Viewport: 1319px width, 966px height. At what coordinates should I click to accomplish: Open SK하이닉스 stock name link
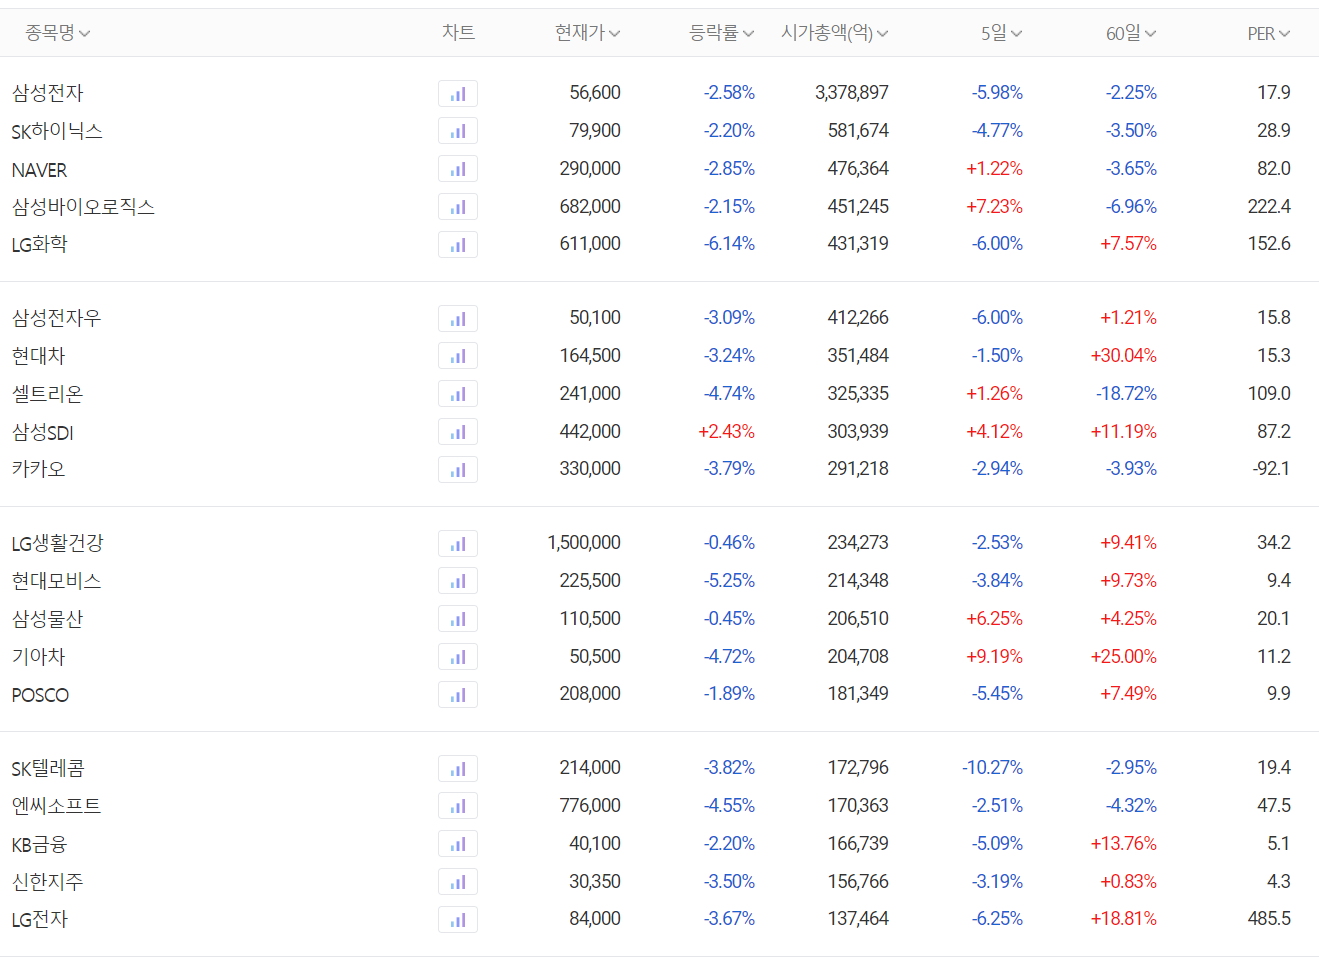(57, 131)
